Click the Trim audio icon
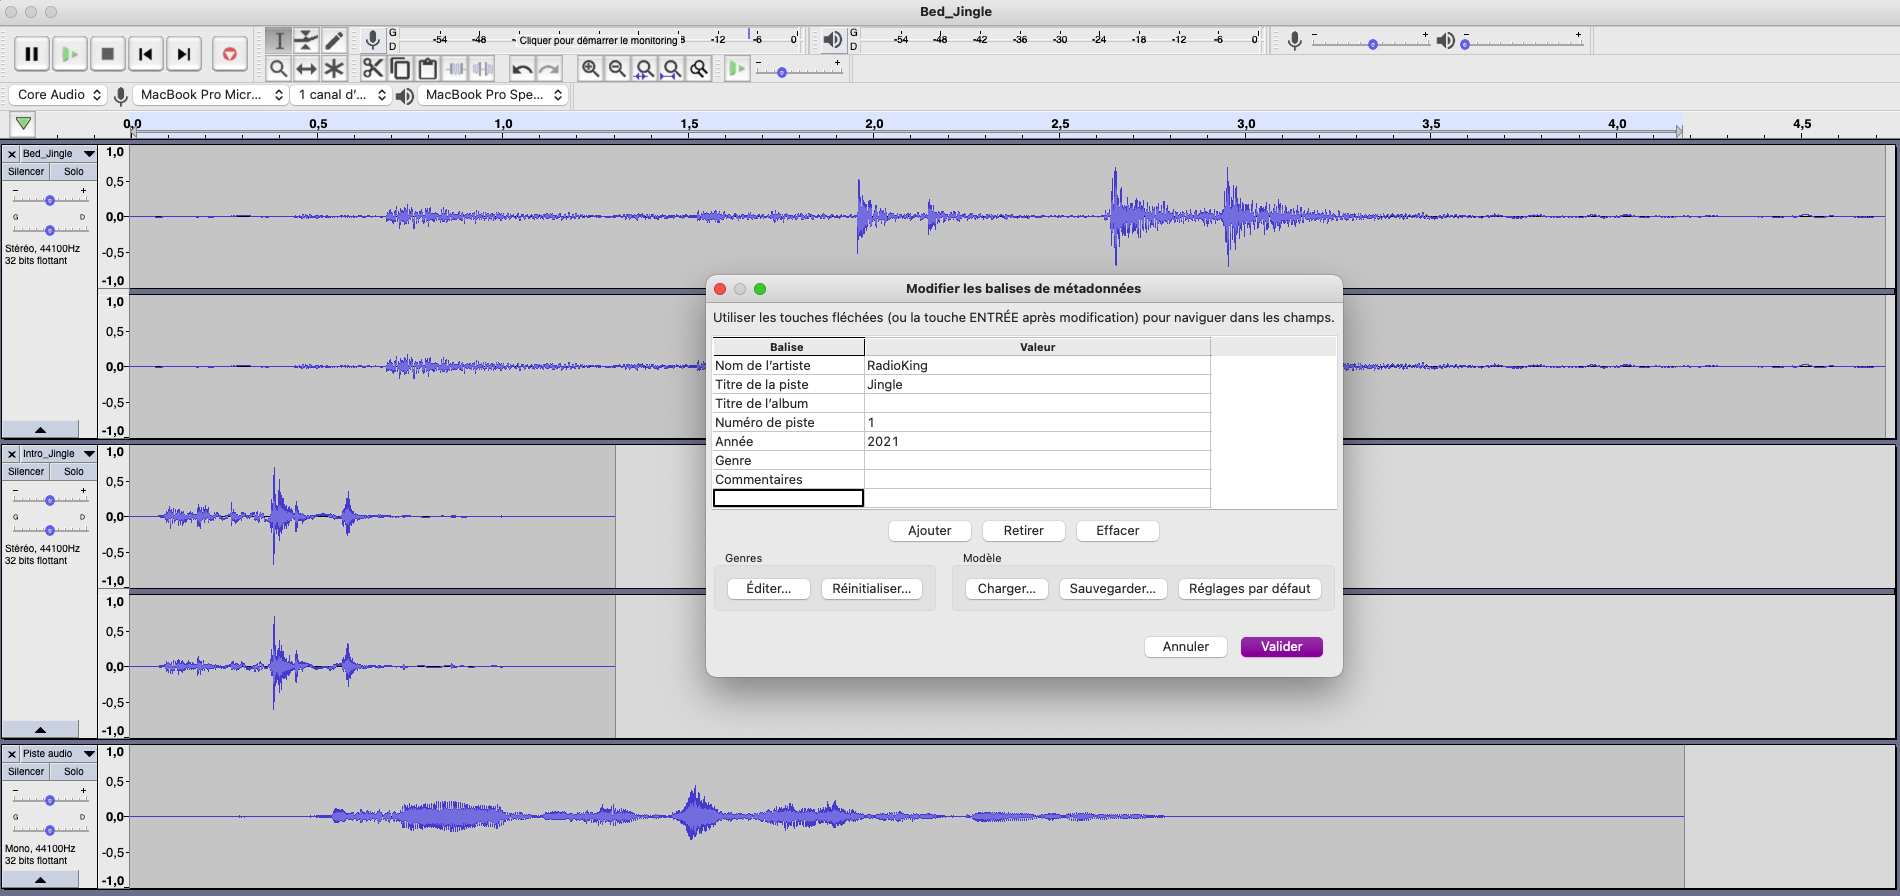1900x896 pixels. (x=455, y=68)
